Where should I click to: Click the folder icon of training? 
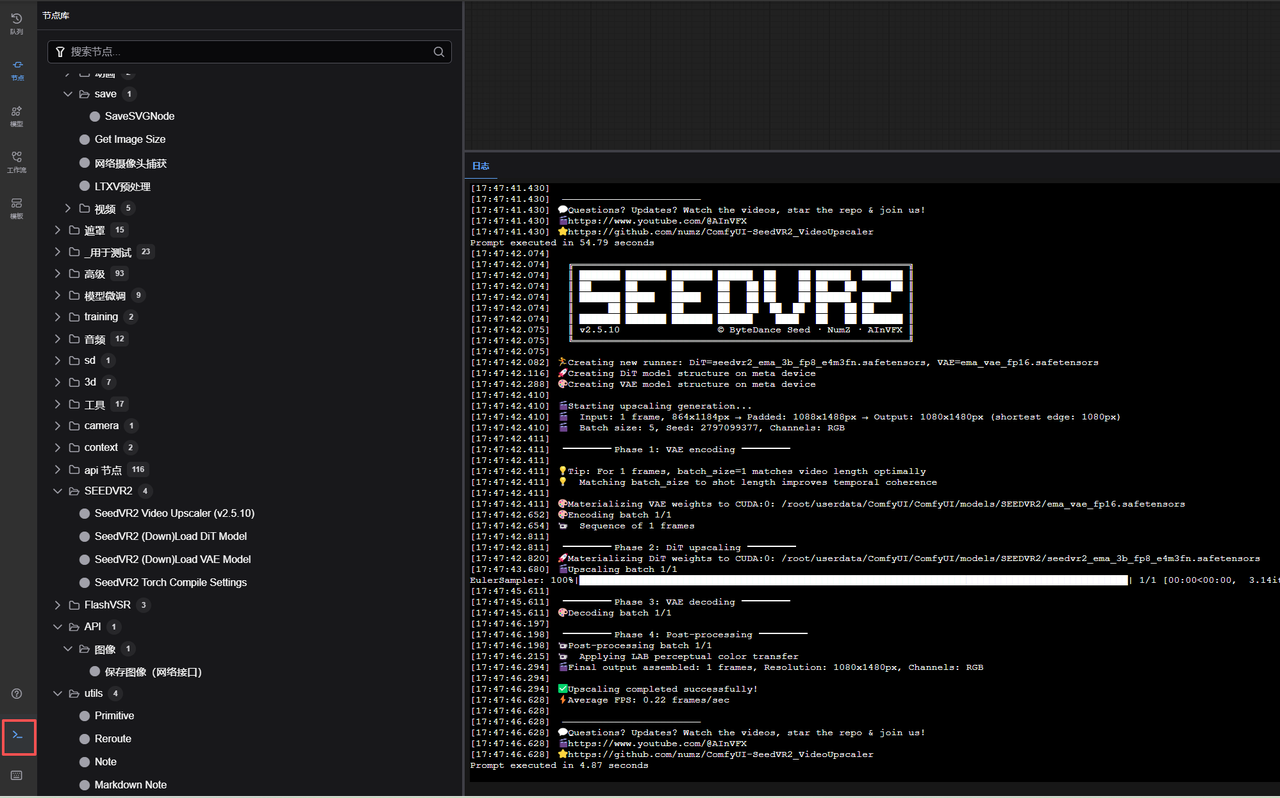click(75, 317)
